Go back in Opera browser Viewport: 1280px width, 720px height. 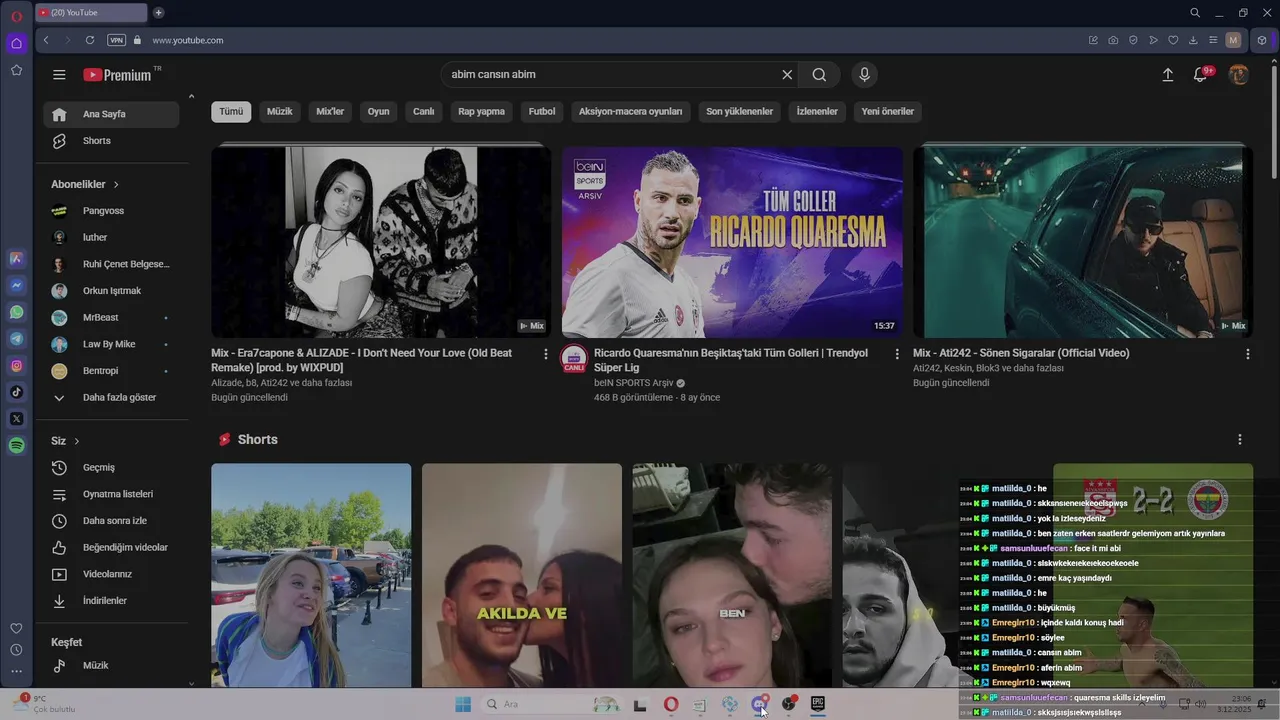tap(46, 40)
